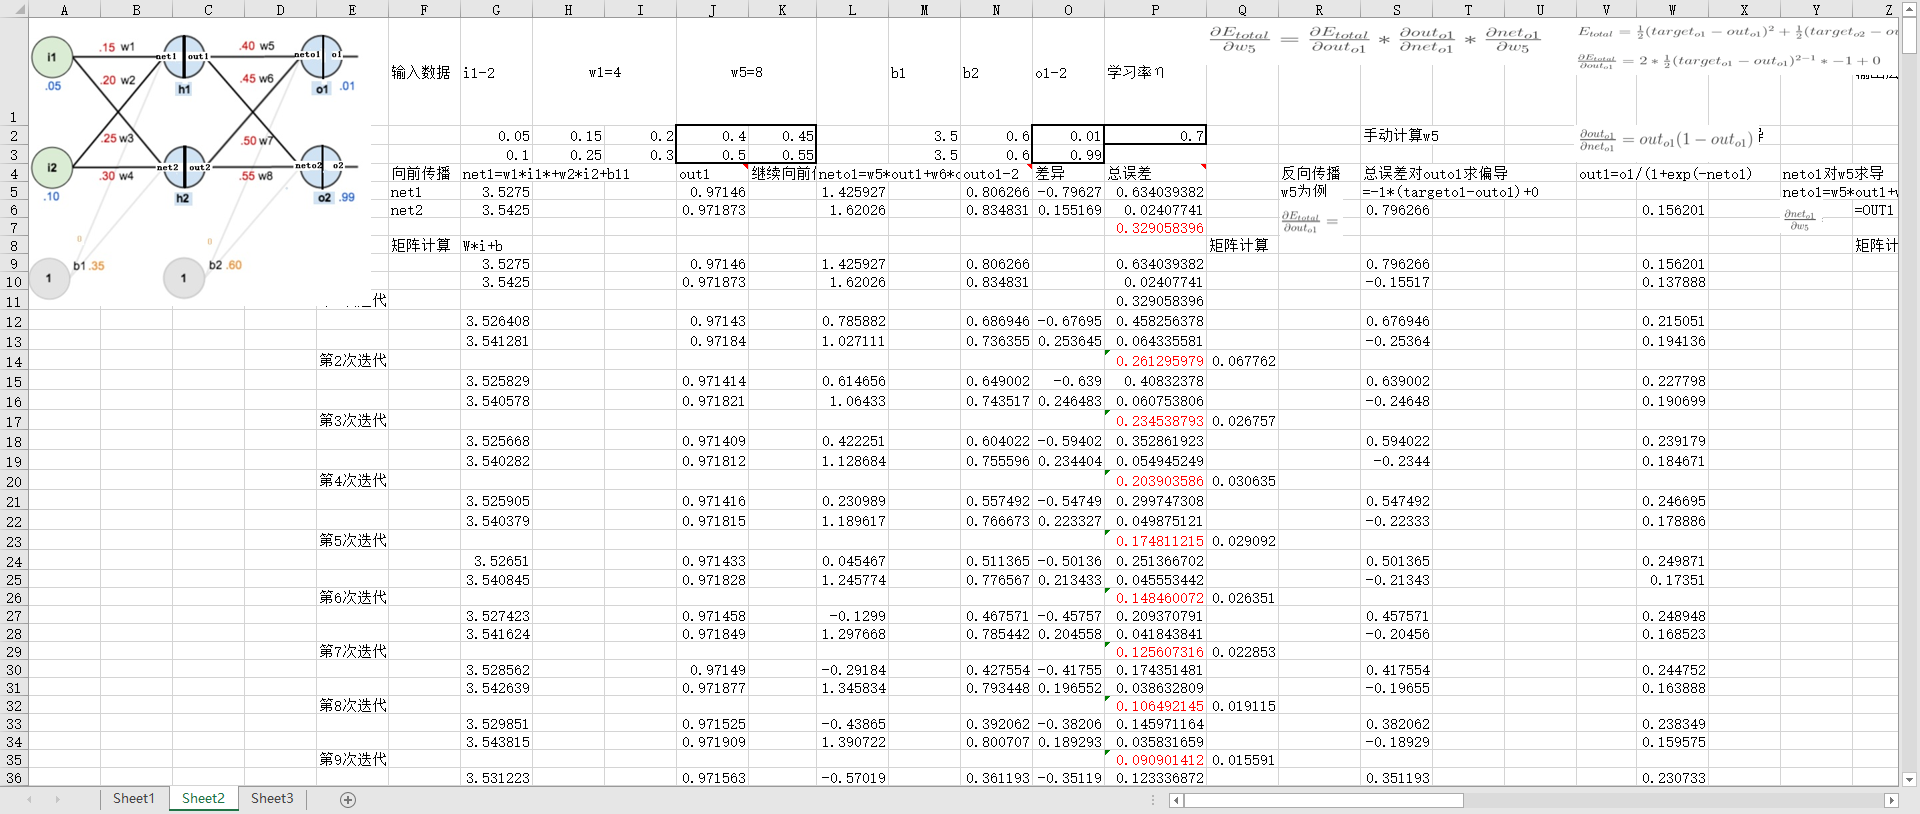Click the 第8次迭代 label
The width and height of the screenshot is (1920, 814).
pos(352,705)
